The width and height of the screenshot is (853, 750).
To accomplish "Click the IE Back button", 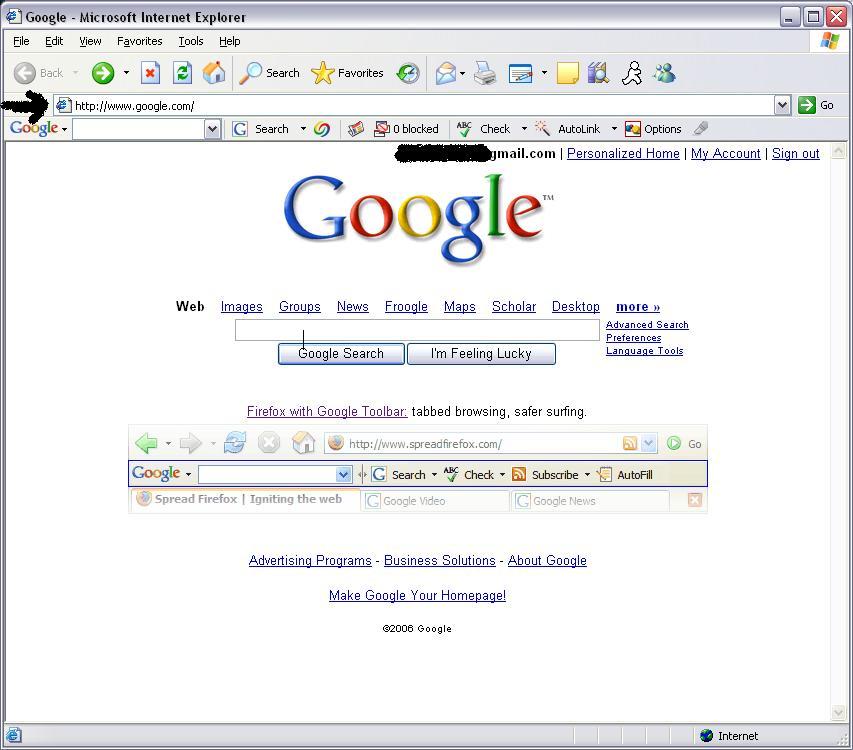I will coord(38,73).
